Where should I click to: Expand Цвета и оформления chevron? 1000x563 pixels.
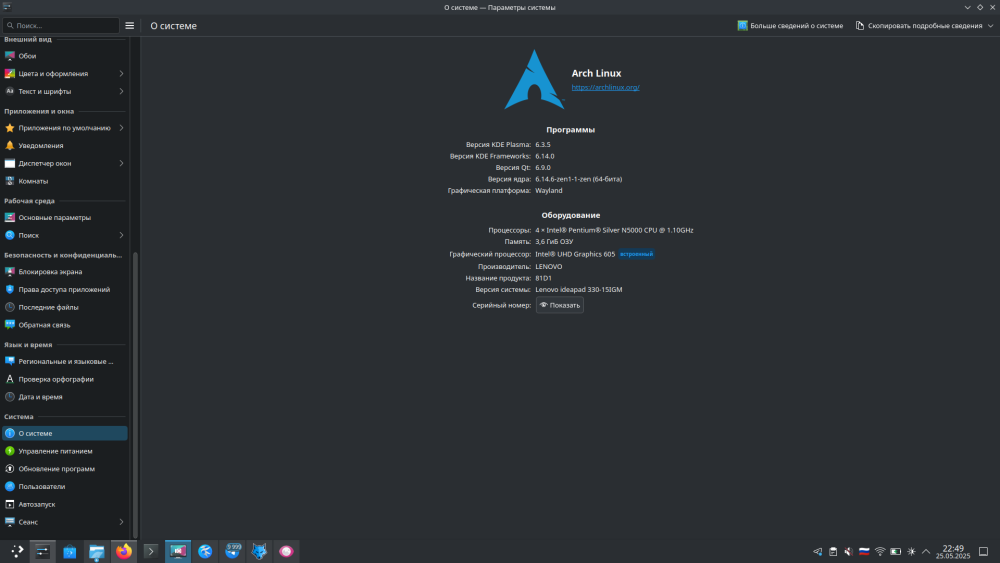pos(121,74)
